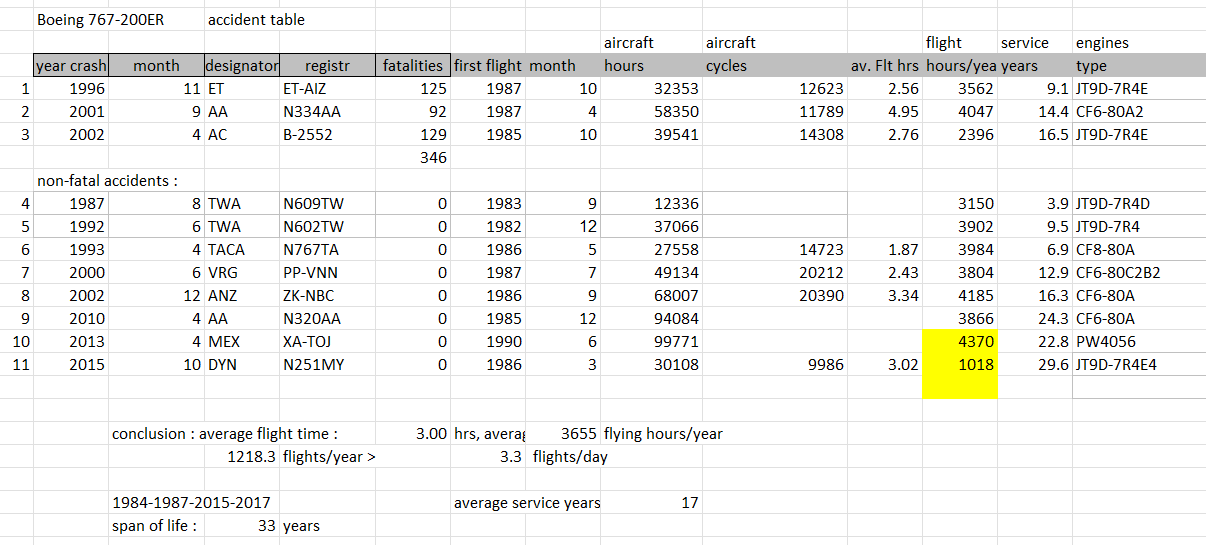Select year crash cell 2013

pyautogui.click(x=71, y=341)
